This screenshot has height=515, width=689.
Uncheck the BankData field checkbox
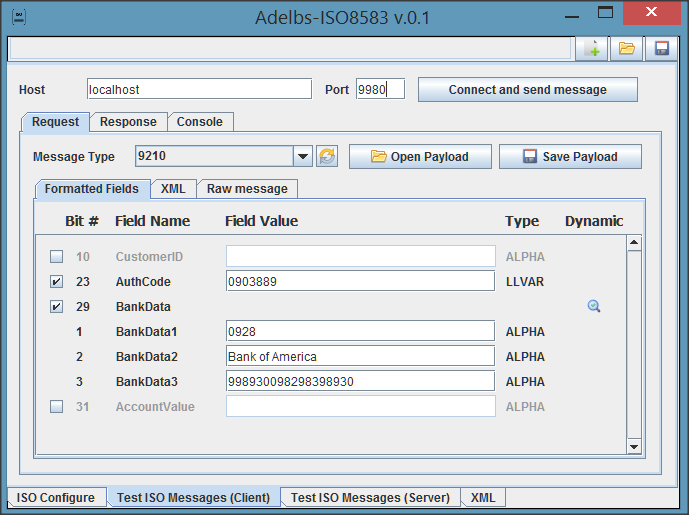(x=57, y=307)
